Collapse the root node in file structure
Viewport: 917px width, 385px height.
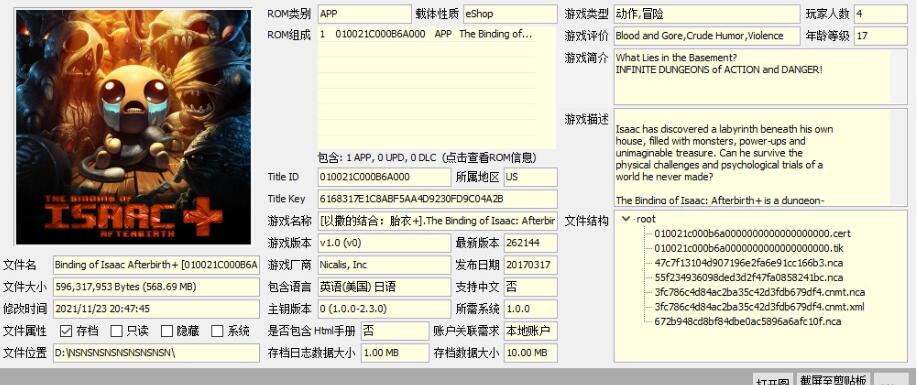tap(627, 219)
